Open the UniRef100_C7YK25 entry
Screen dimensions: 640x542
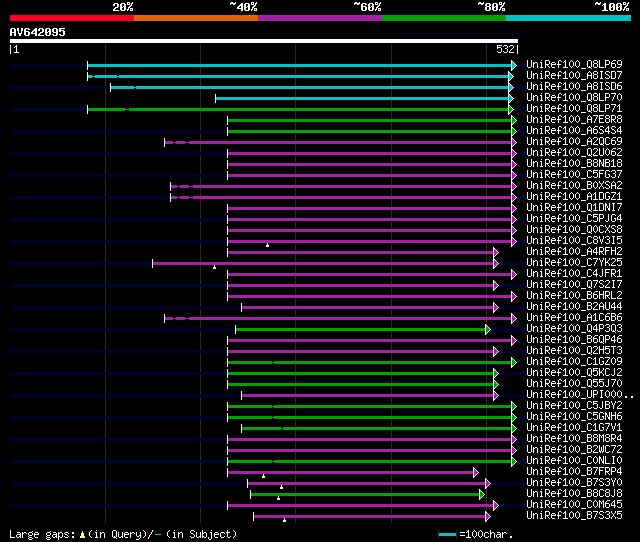574,263
